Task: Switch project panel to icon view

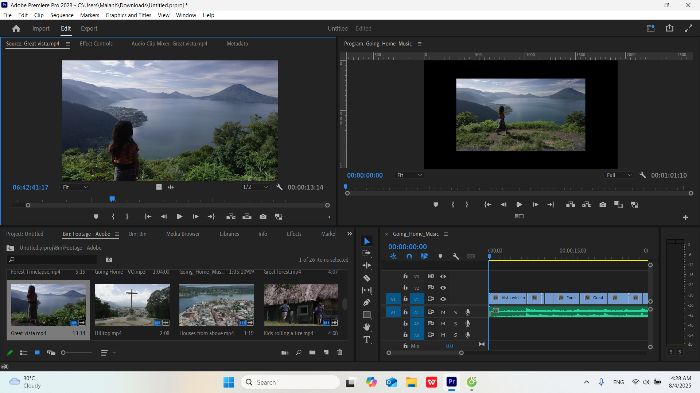Action: coord(37,352)
